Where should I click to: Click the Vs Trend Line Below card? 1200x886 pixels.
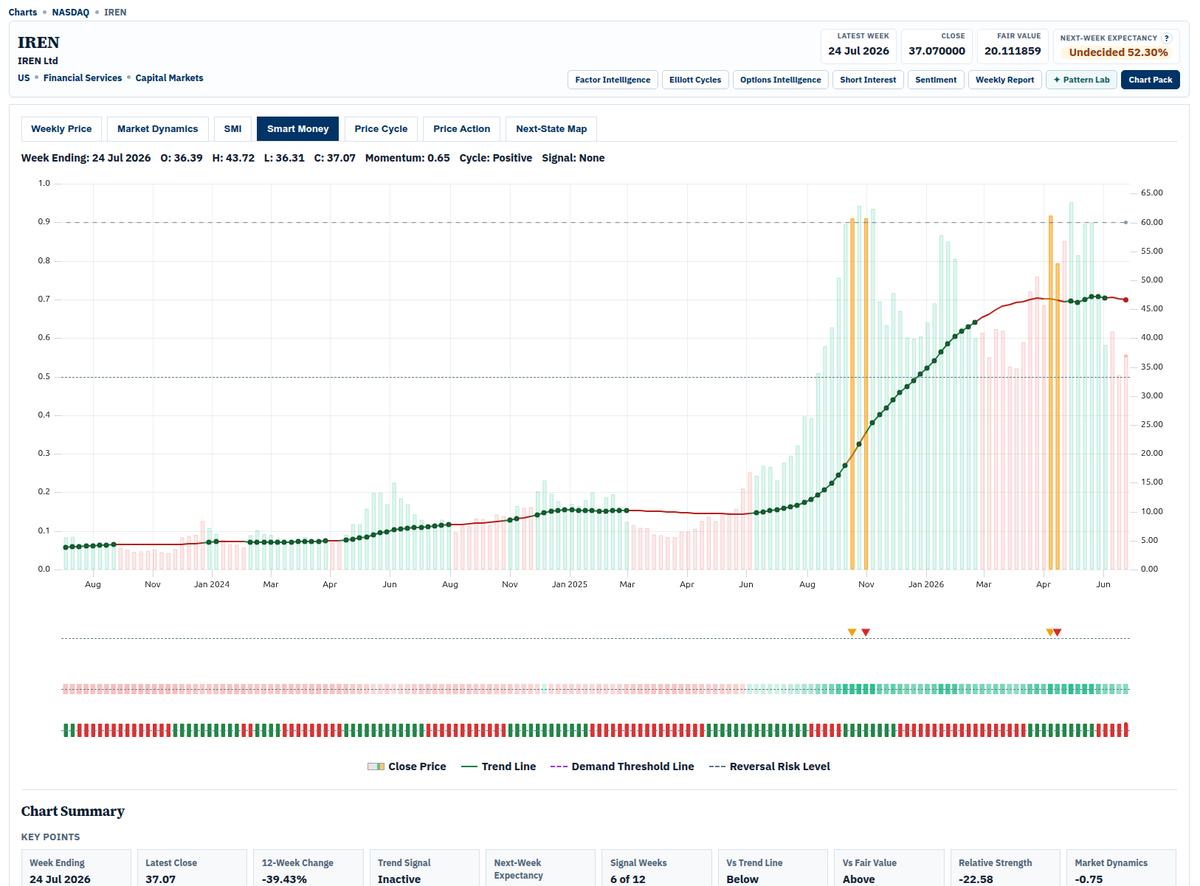772,868
